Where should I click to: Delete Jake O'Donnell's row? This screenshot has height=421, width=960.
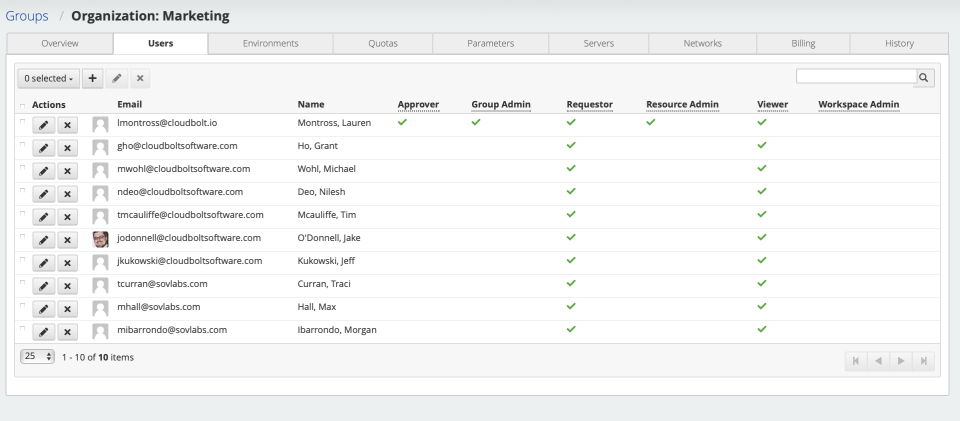point(66,240)
